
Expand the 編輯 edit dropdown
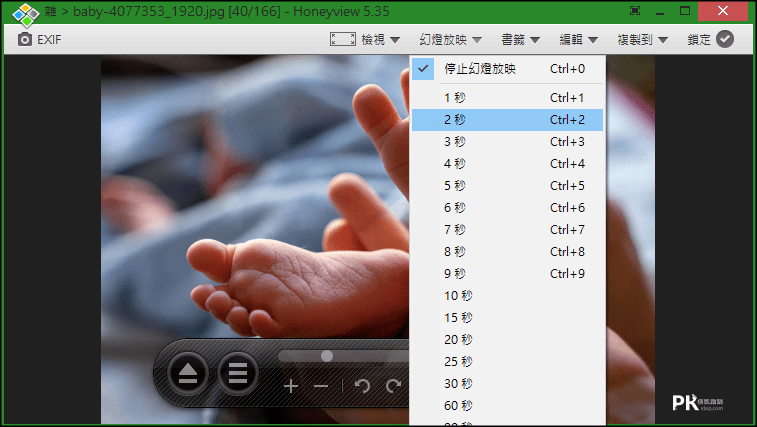578,40
